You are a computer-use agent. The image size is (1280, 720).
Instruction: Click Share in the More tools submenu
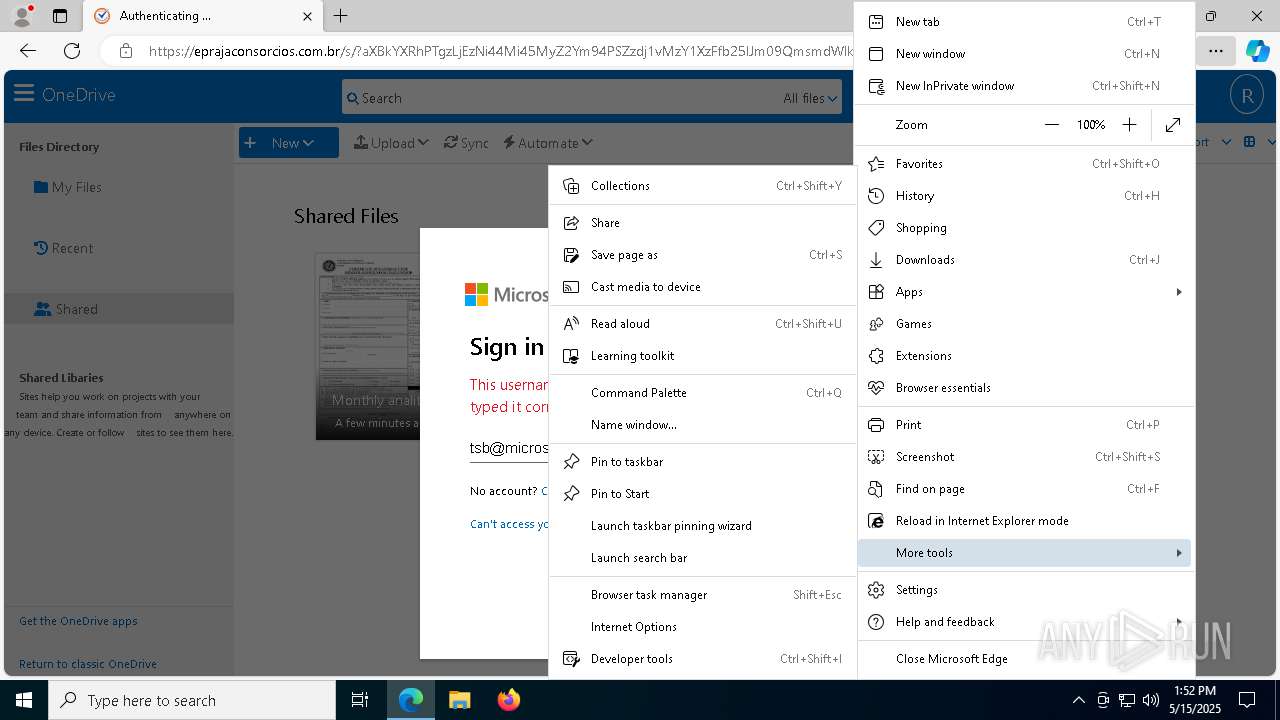(x=702, y=223)
